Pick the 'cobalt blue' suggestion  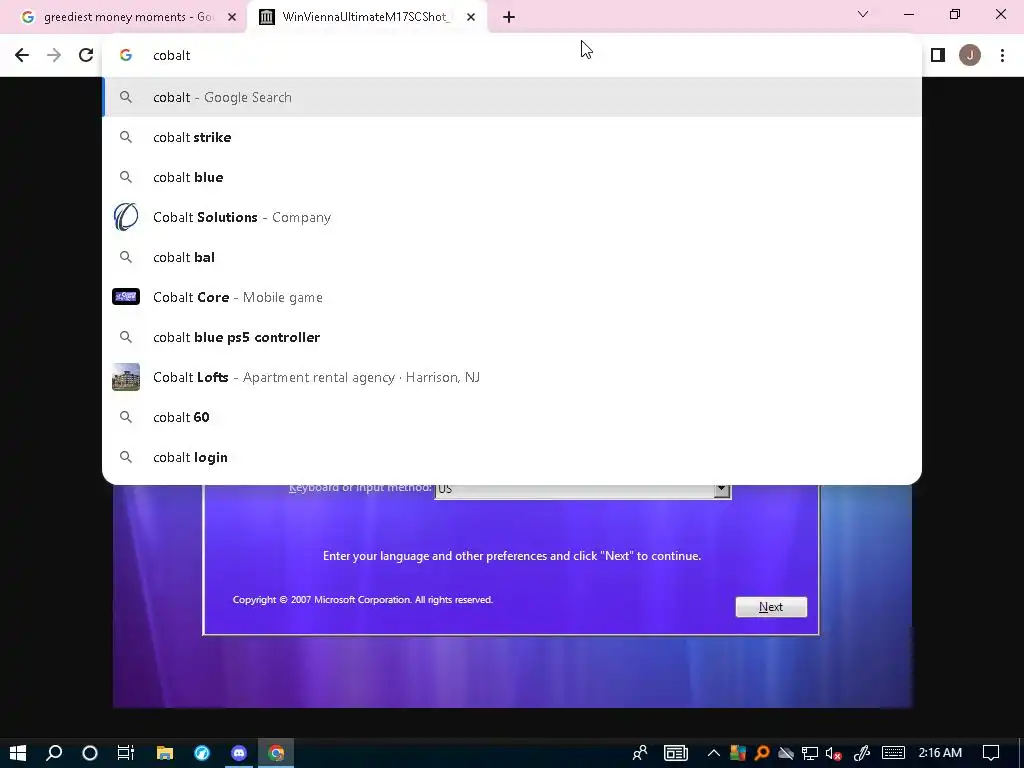click(x=511, y=177)
